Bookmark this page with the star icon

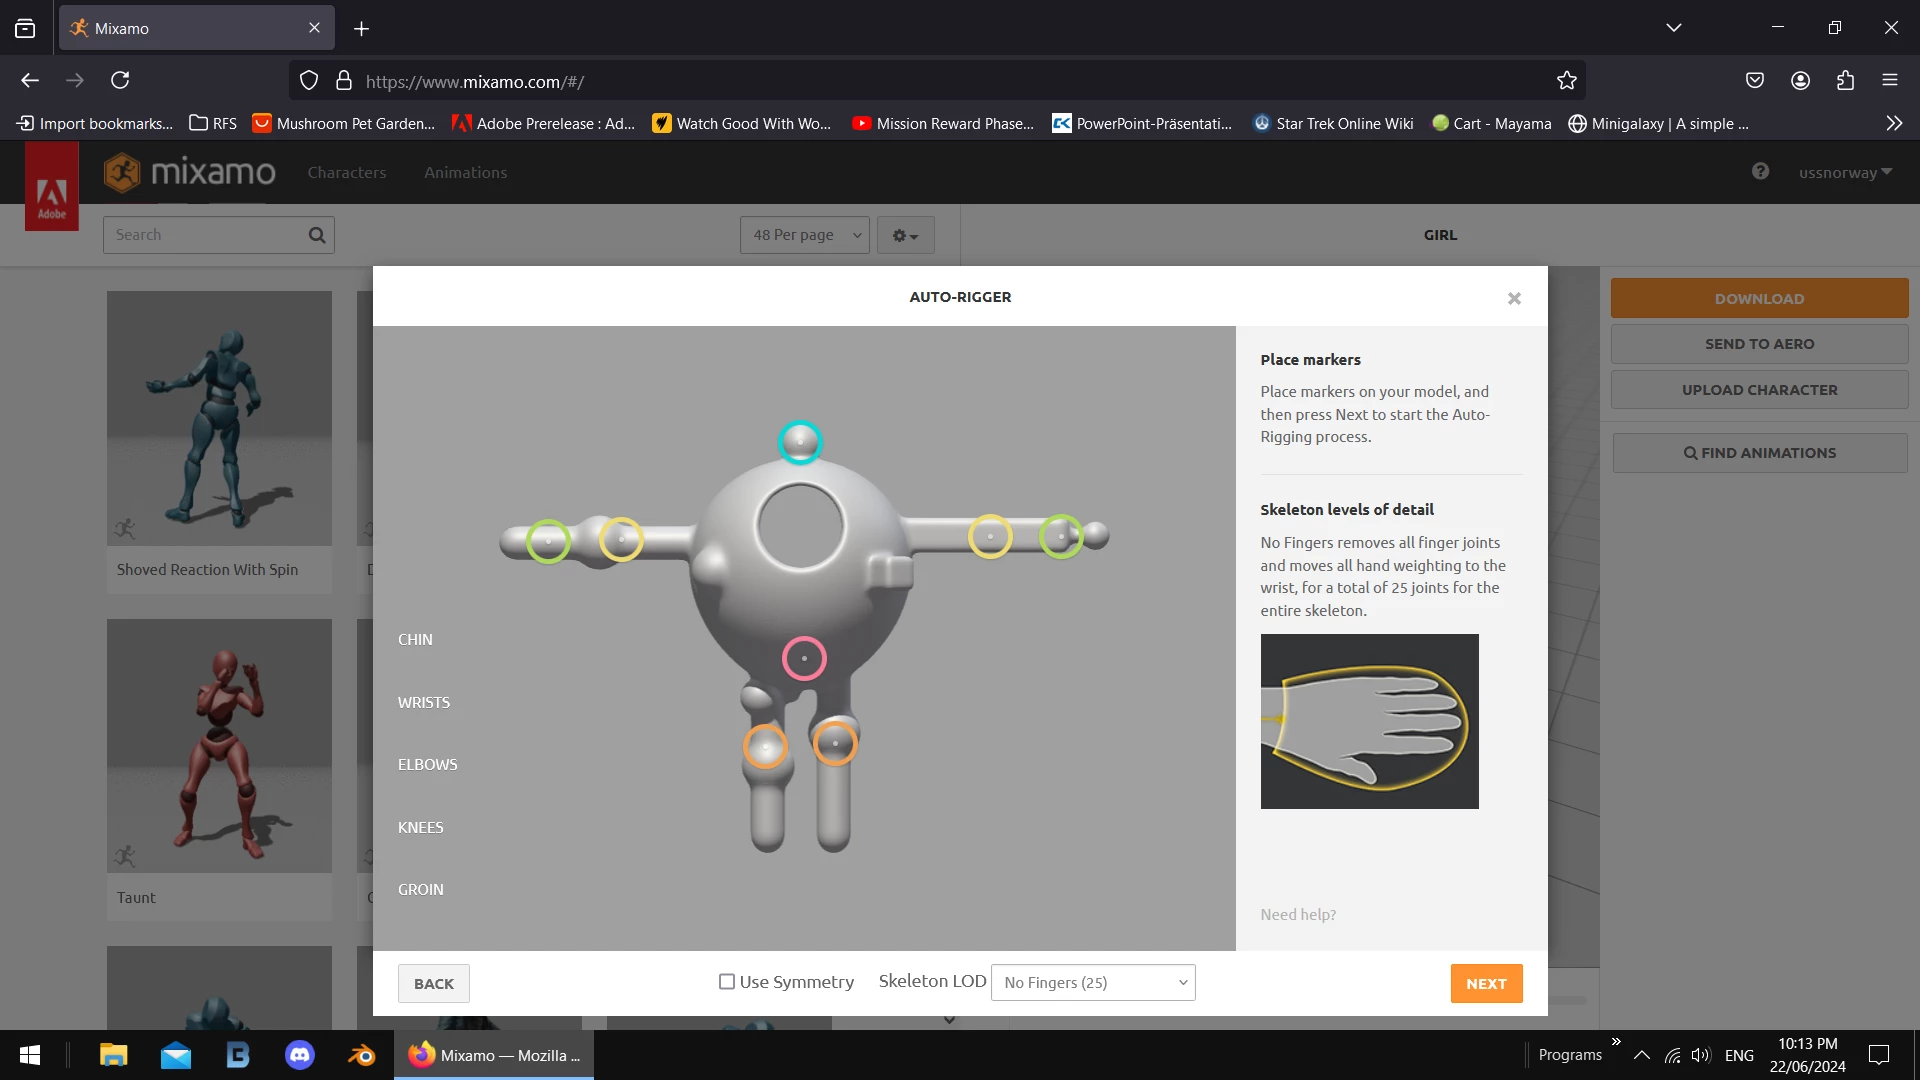coord(1566,81)
